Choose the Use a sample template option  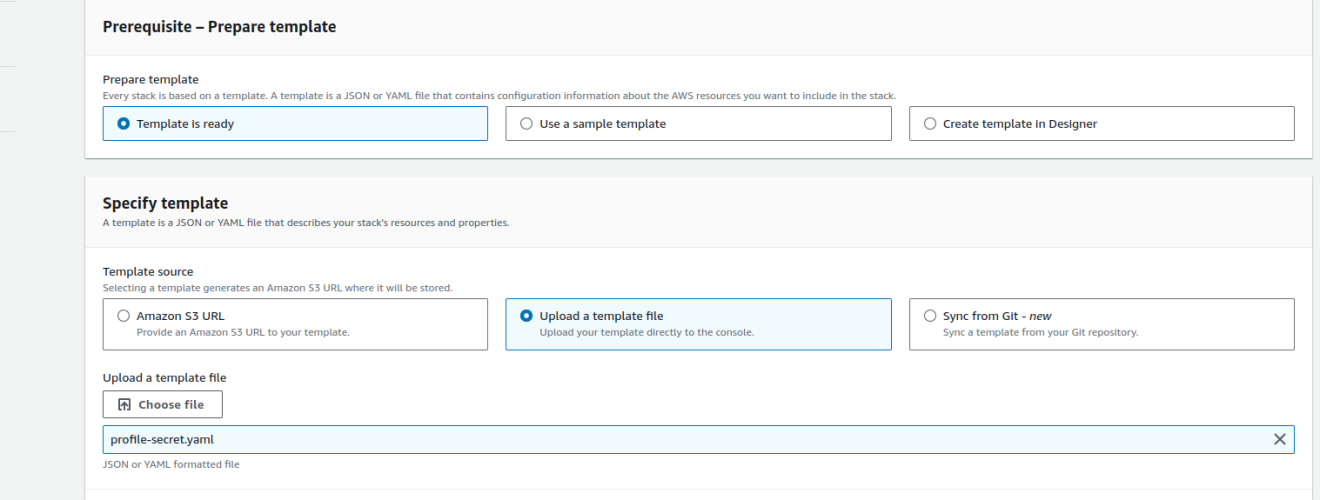tap(698, 124)
